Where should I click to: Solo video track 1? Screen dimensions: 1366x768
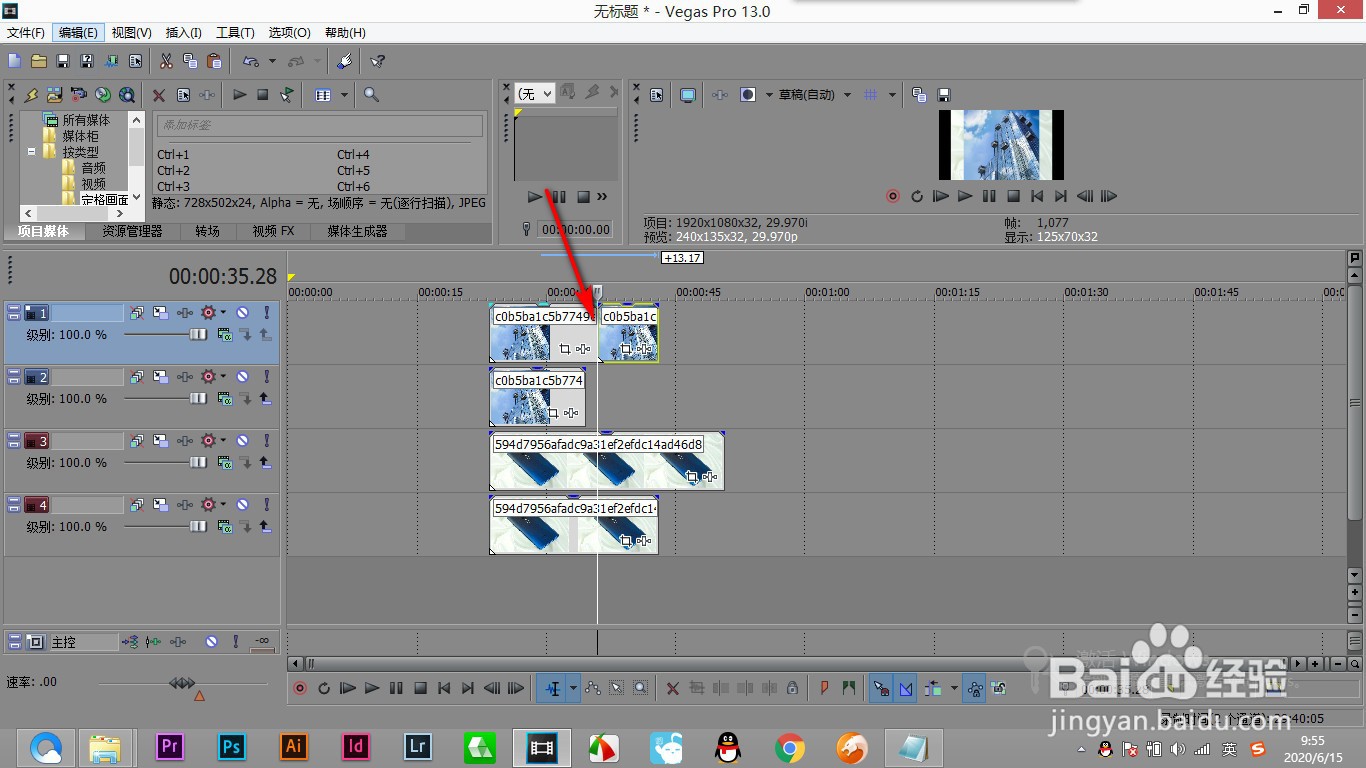(266, 313)
